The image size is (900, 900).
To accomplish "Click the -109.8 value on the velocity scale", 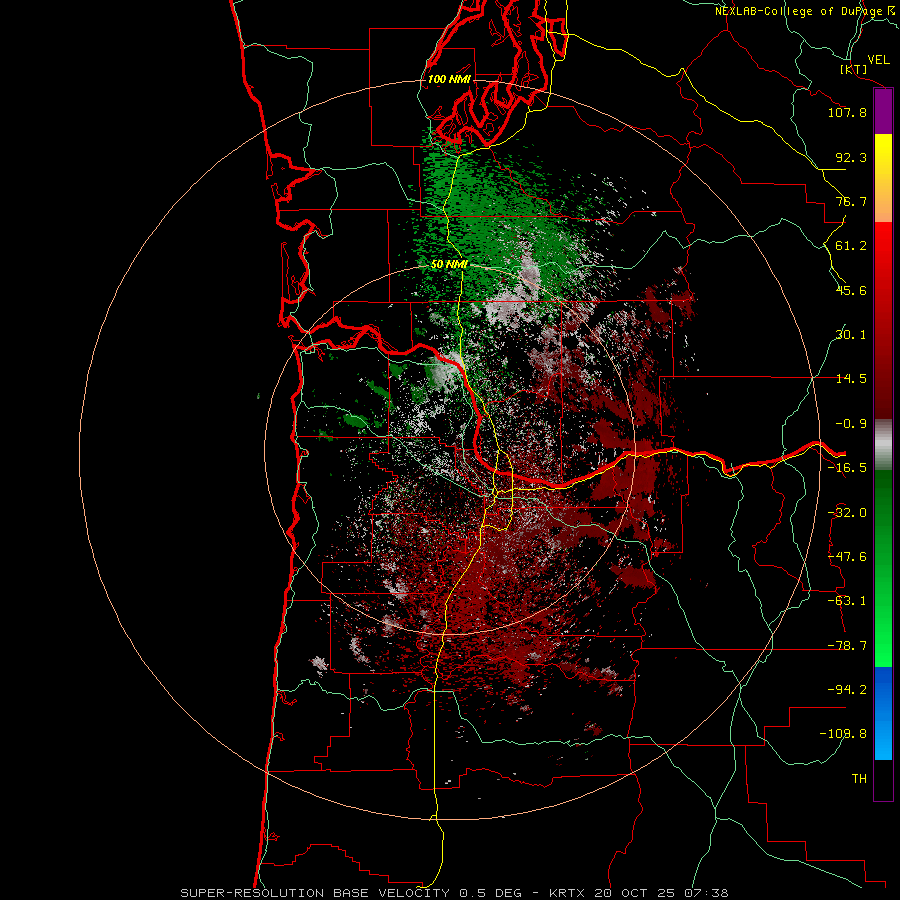I will 843,734.
